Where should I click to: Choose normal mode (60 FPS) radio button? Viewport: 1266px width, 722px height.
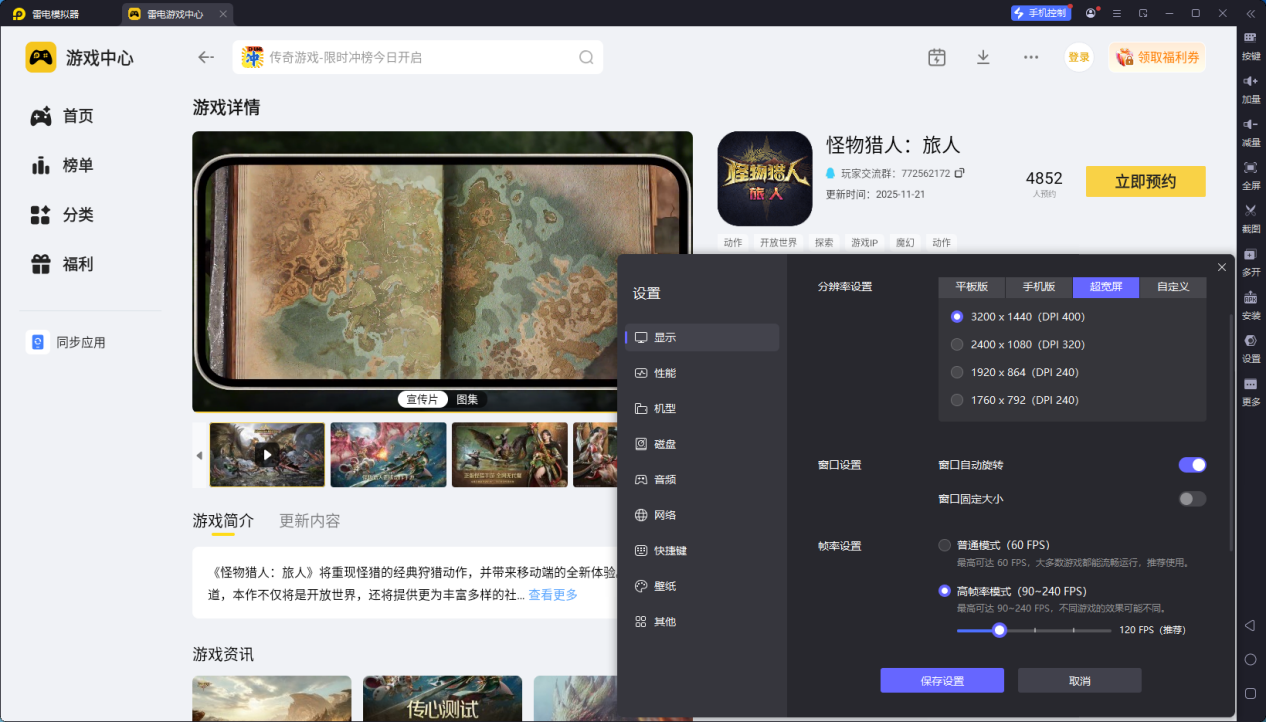coord(945,545)
